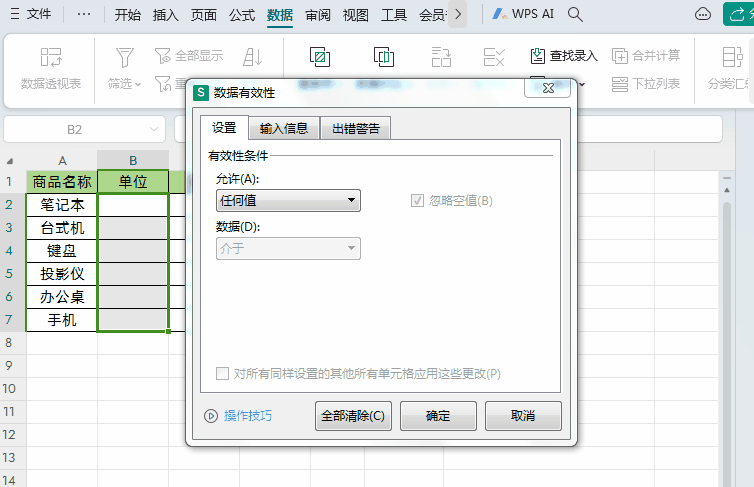Switch to the 公式 ribbon tab
The height and width of the screenshot is (487, 754).
pyautogui.click(x=241, y=15)
